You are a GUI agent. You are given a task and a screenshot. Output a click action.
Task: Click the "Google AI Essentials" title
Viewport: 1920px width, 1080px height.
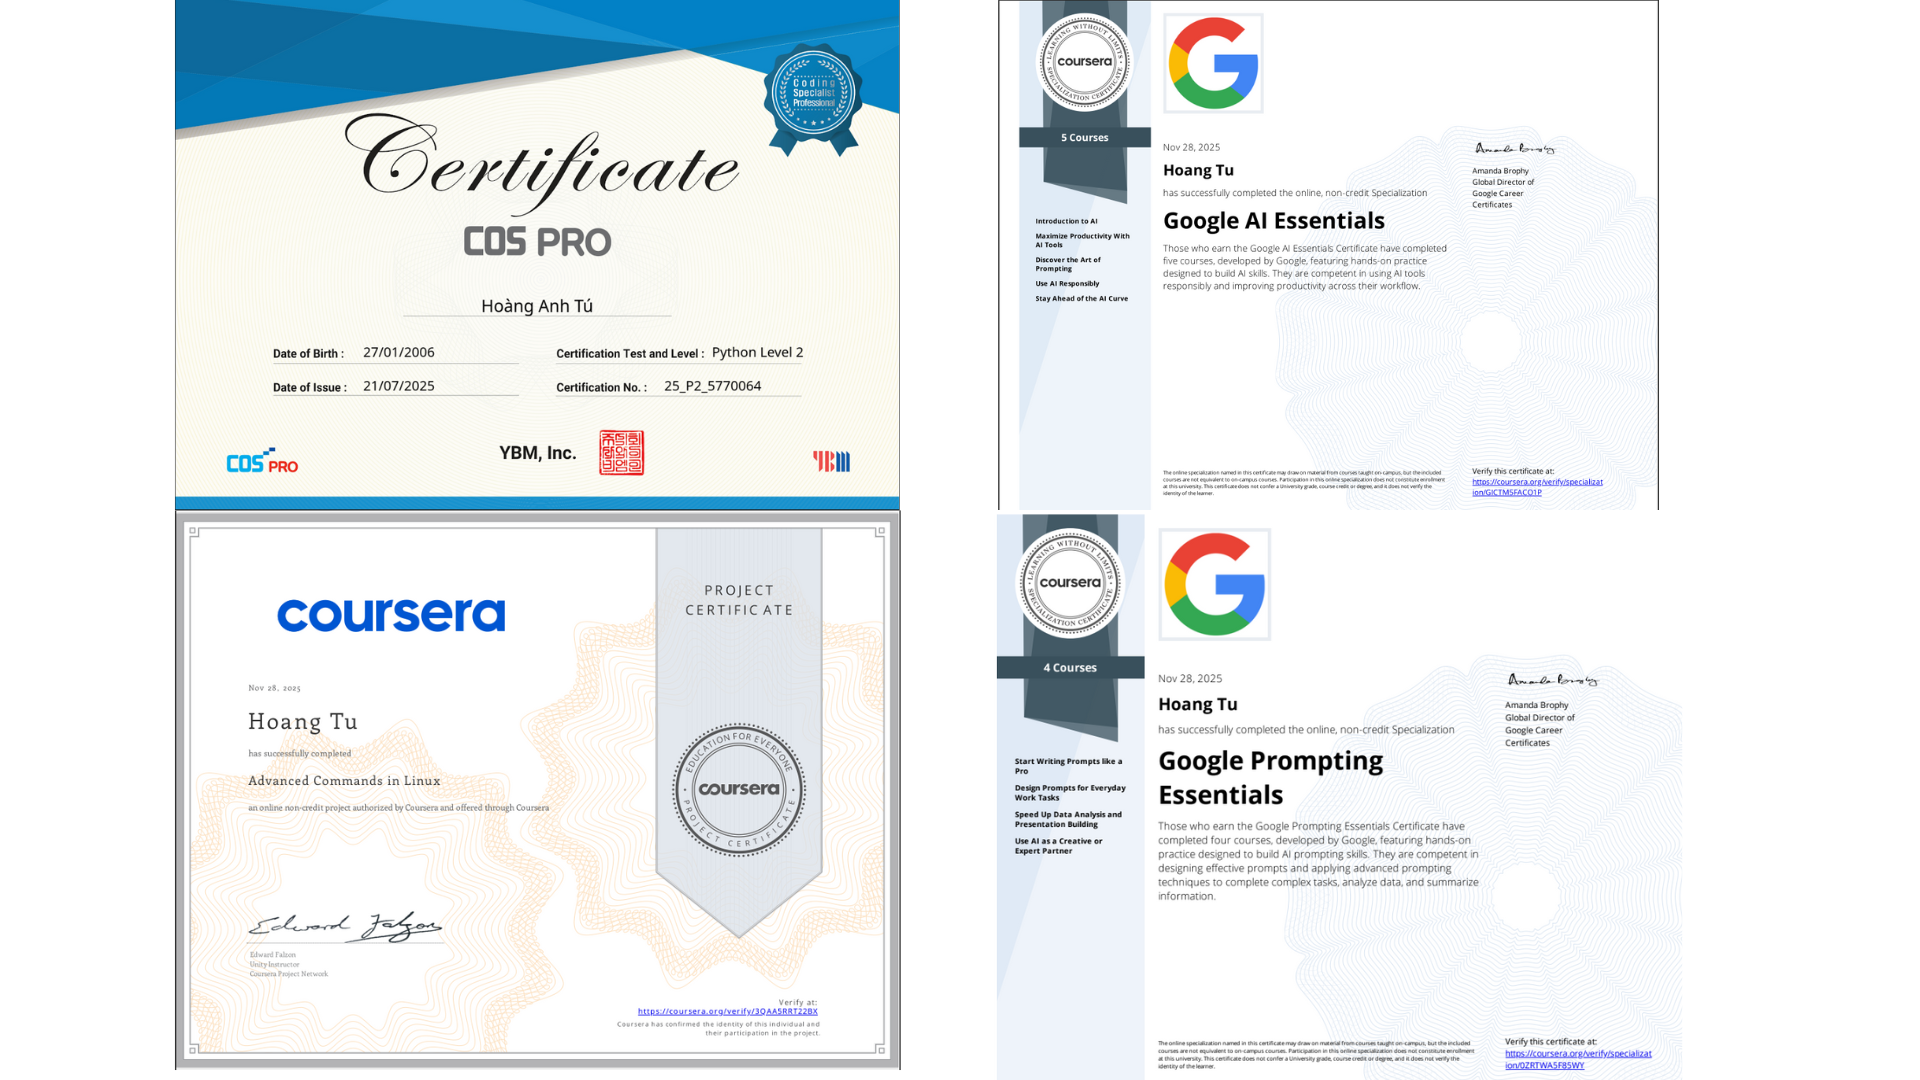1274,221
